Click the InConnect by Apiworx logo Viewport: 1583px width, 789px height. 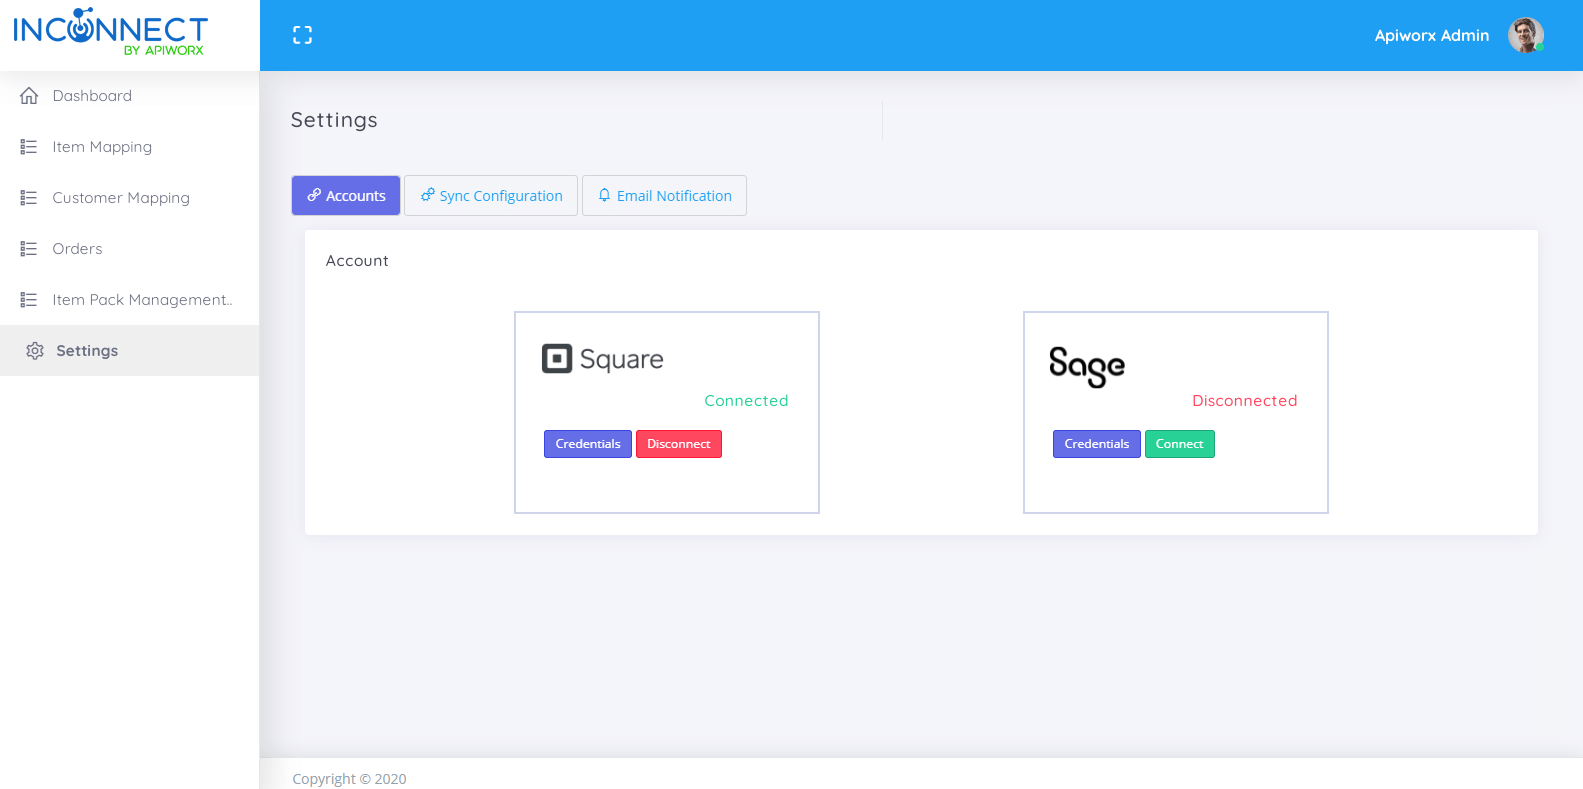[x=110, y=32]
